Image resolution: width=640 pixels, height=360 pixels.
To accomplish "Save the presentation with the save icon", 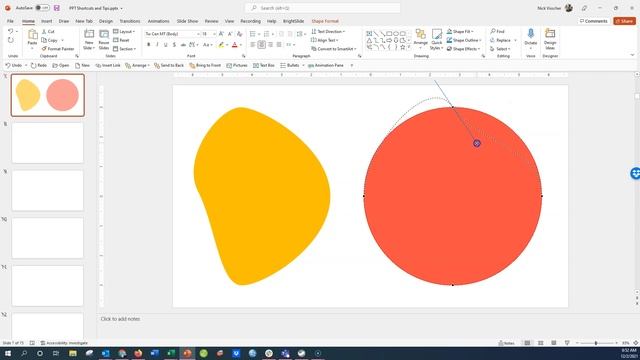I will 57,8.
